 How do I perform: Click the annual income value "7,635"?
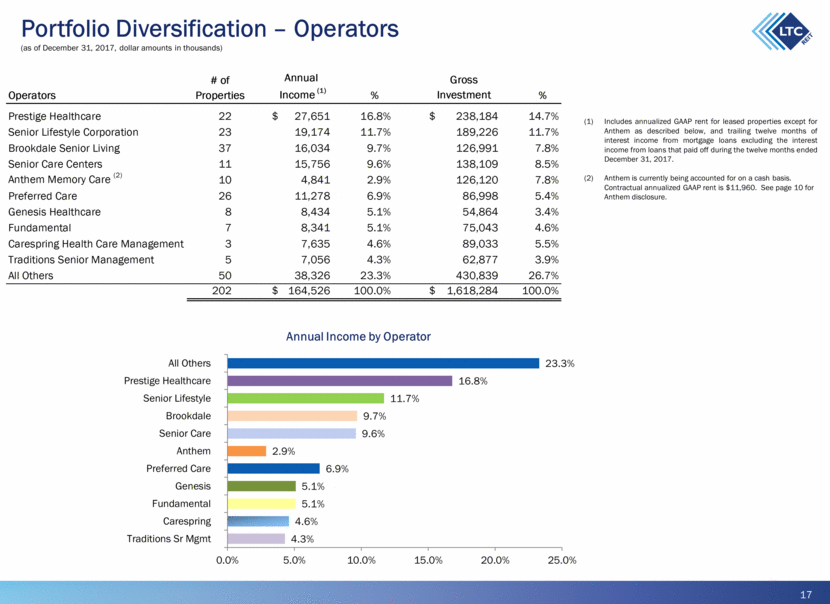pos(315,244)
